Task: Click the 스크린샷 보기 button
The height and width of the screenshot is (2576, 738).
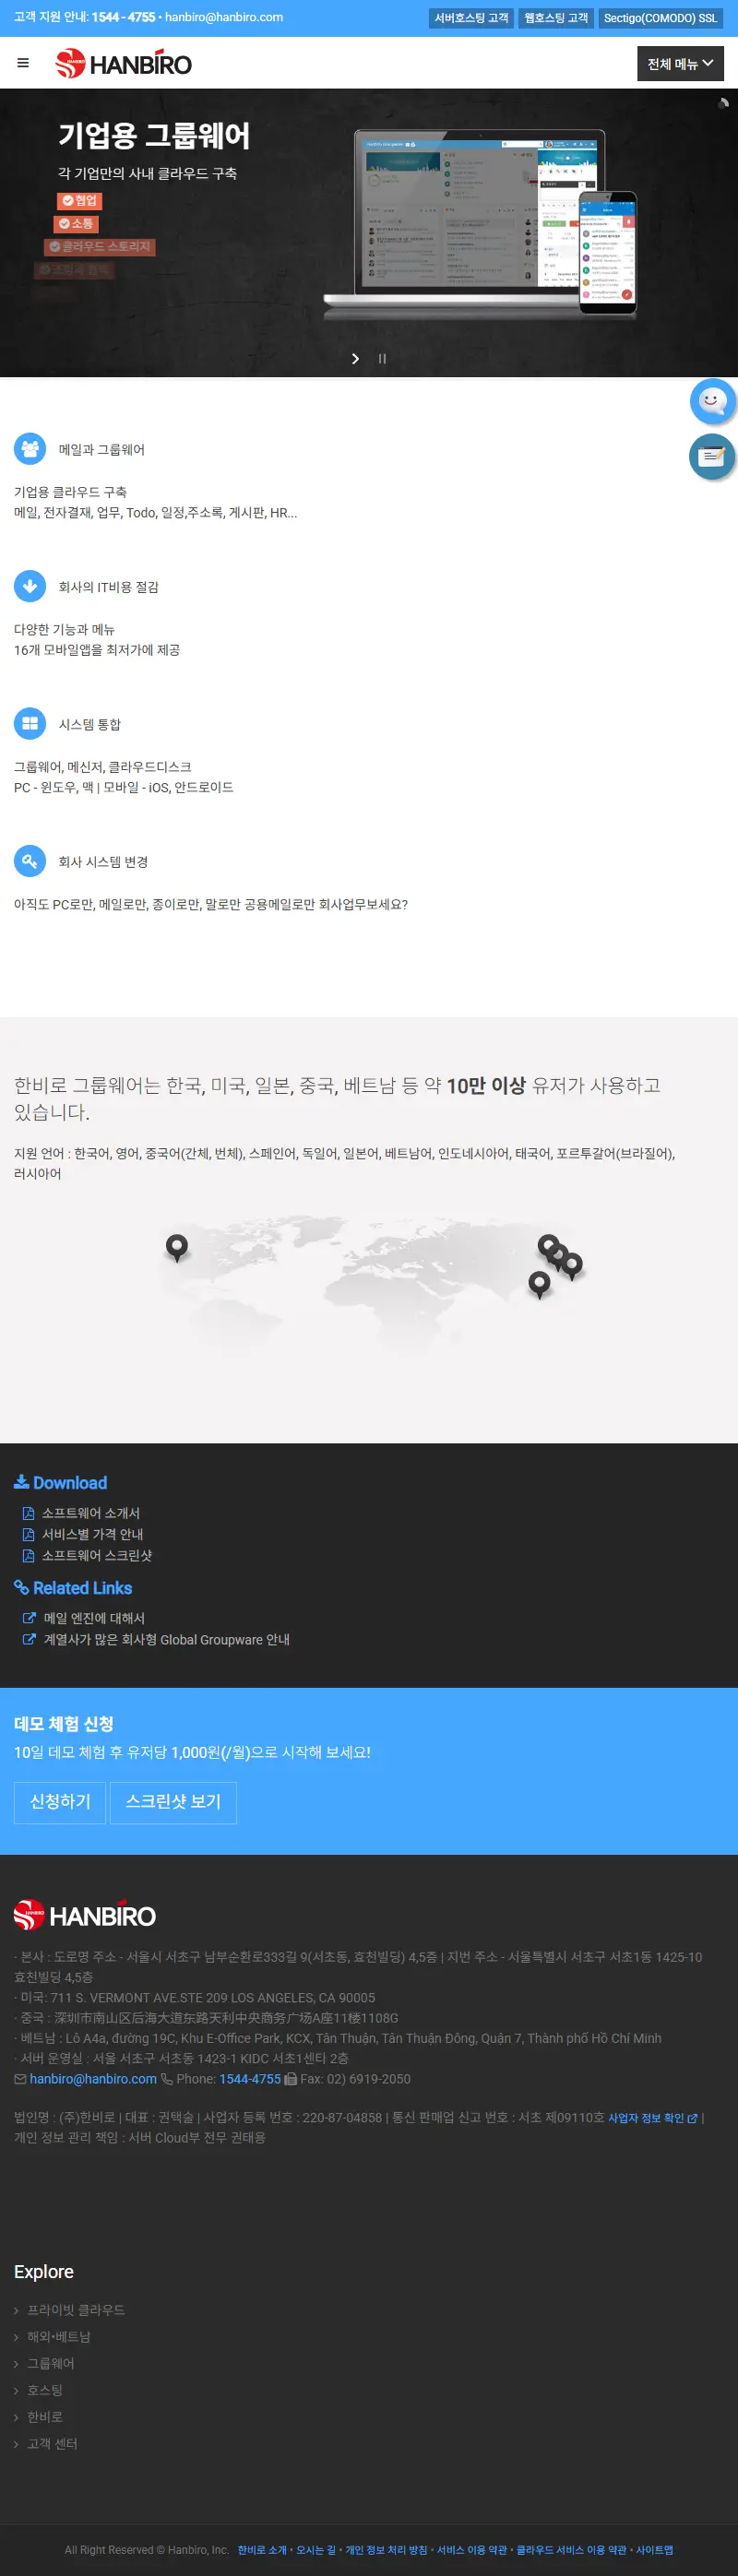Action: [x=173, y=1802]
